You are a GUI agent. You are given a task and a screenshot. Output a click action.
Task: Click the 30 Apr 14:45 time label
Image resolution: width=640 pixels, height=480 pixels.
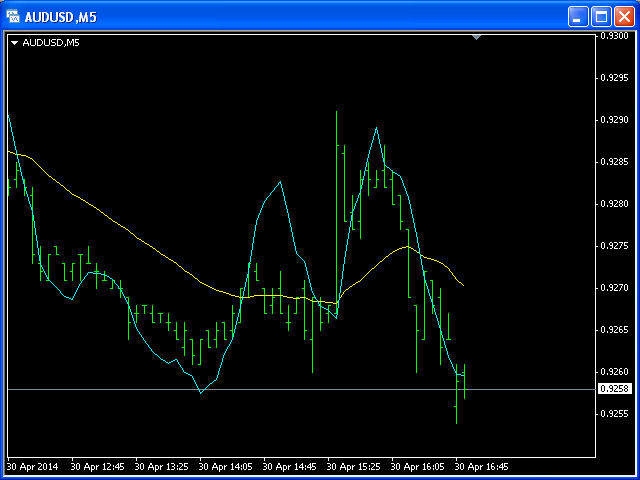point(290,466)
